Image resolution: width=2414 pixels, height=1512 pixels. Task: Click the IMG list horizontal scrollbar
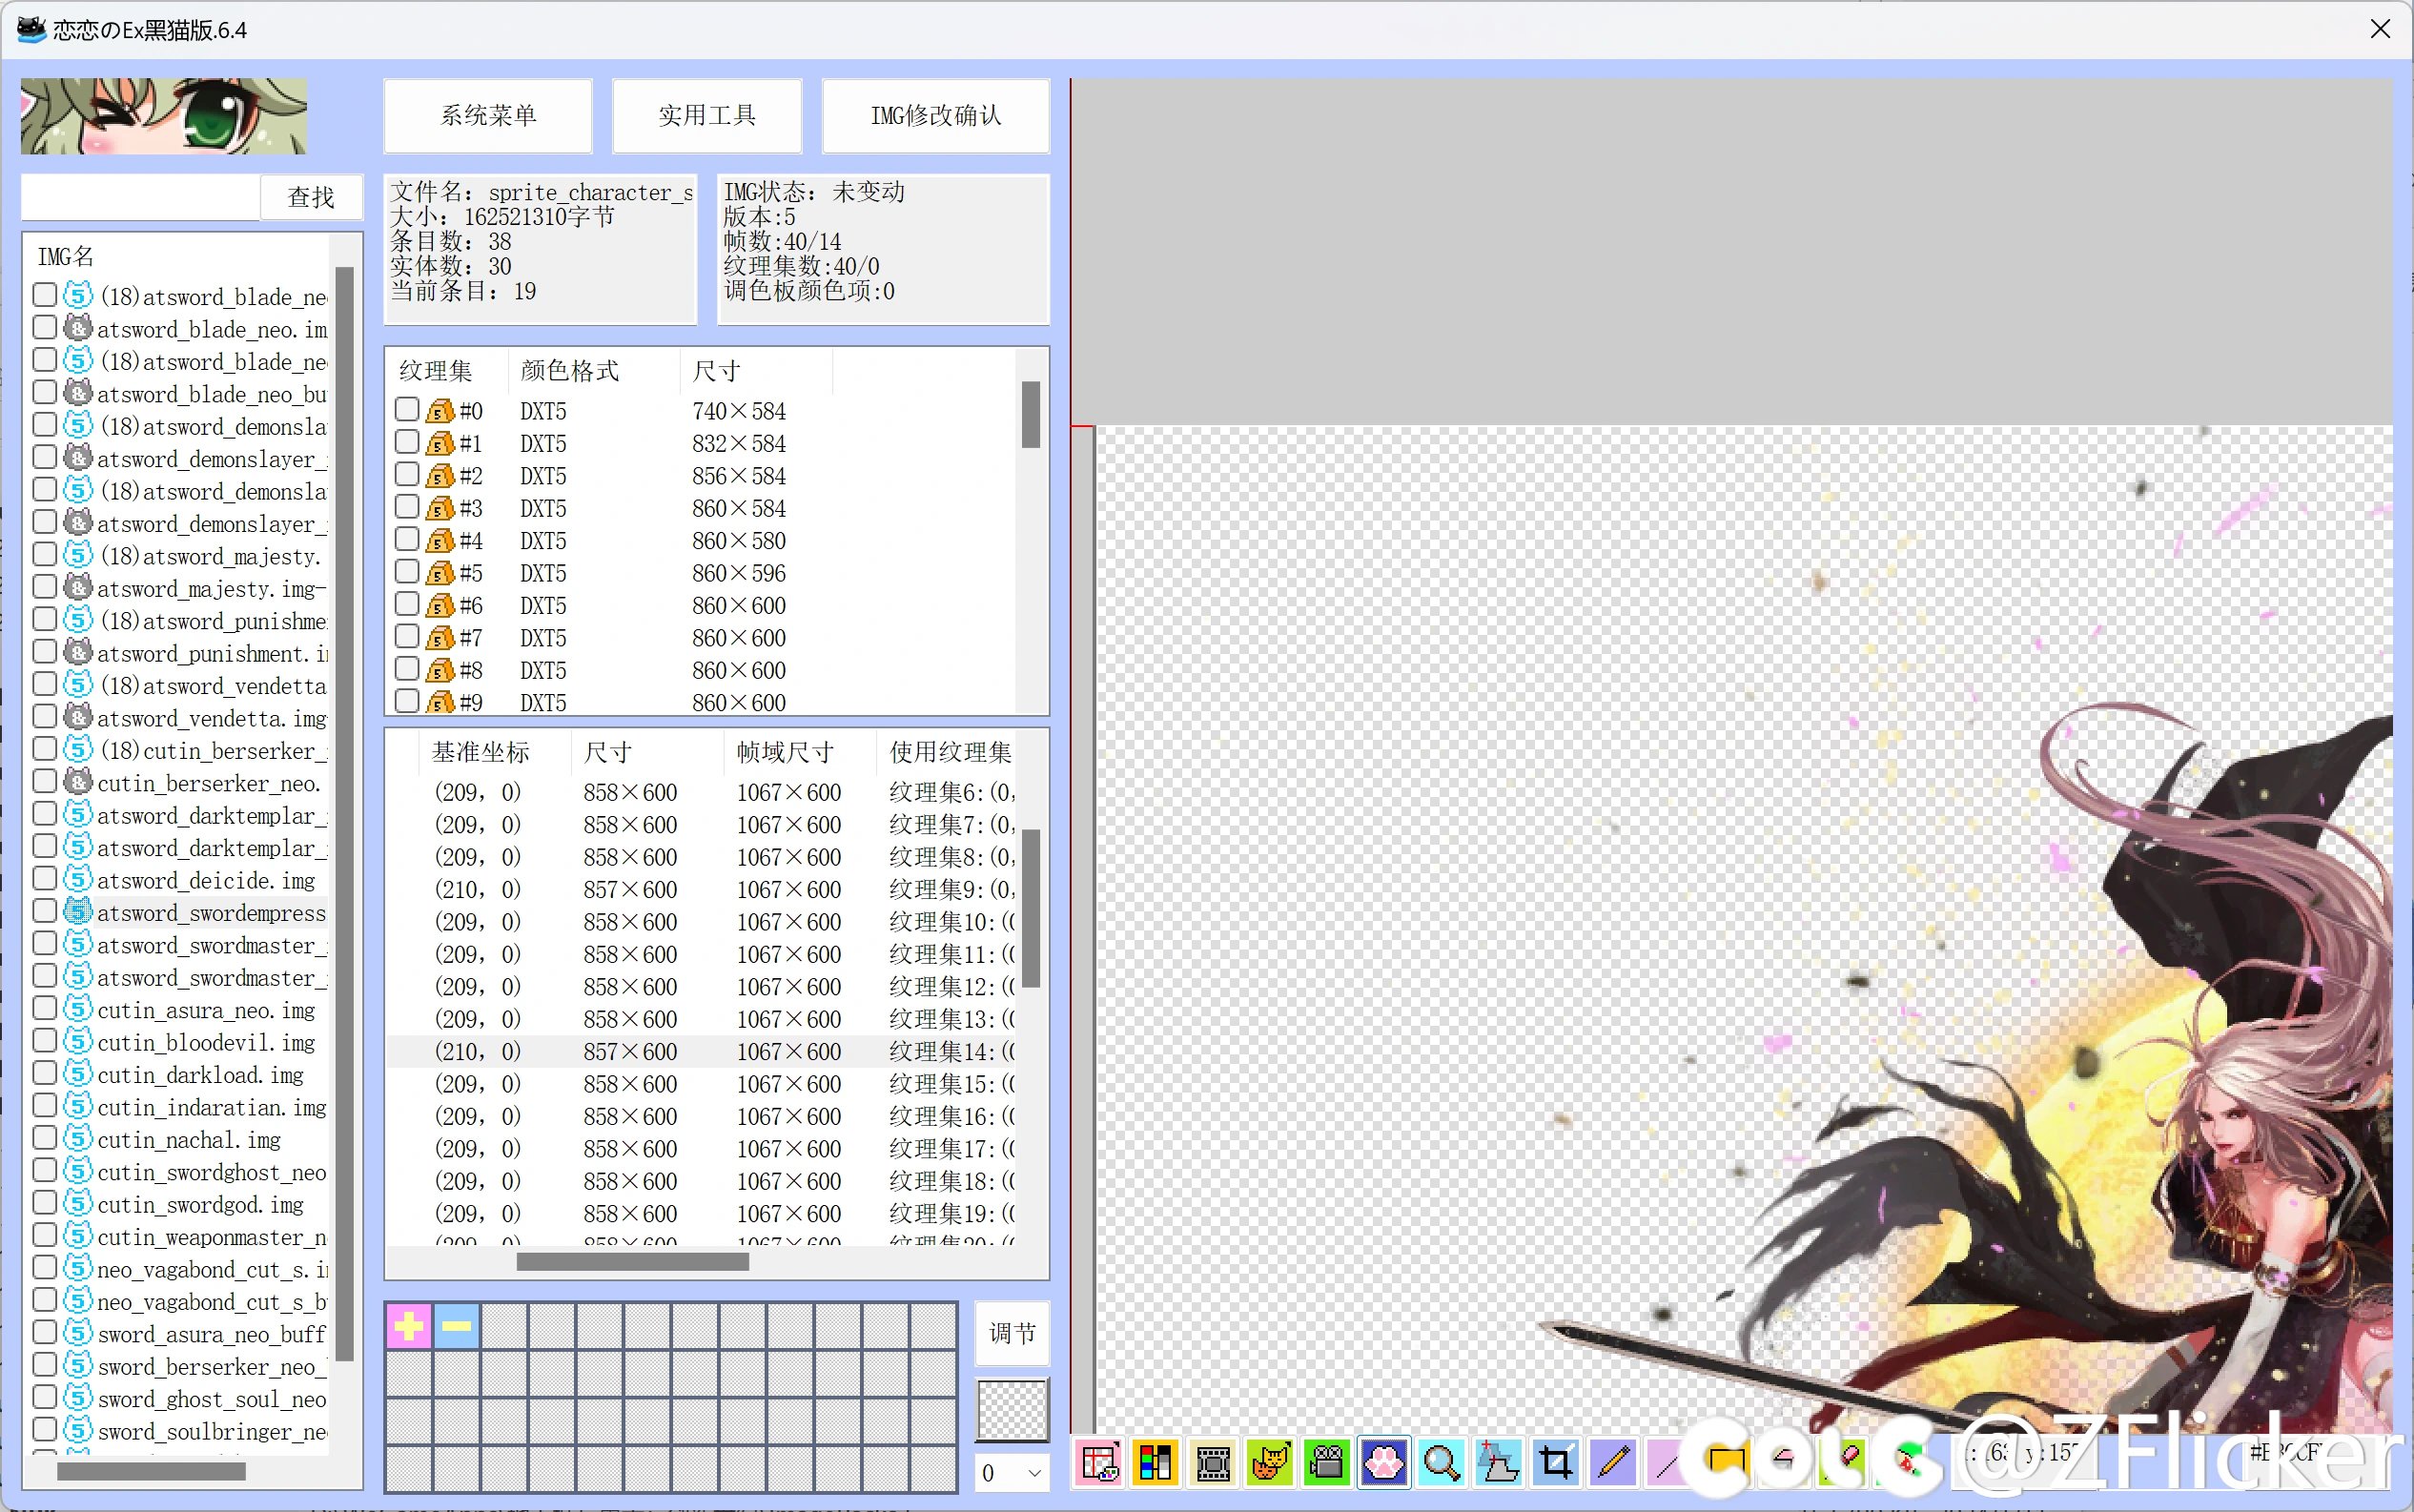click(x=151, y=1471)
